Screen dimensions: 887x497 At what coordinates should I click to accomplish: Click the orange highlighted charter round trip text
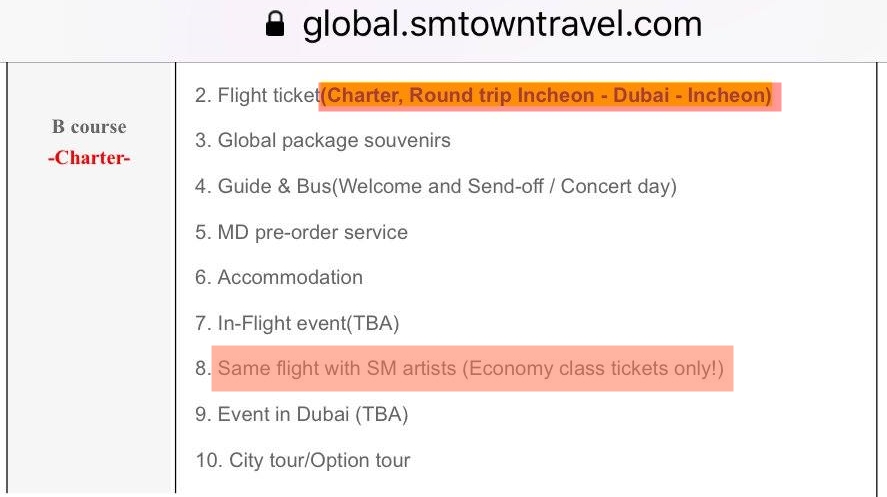pyautogui.click(x=549, y=96)
